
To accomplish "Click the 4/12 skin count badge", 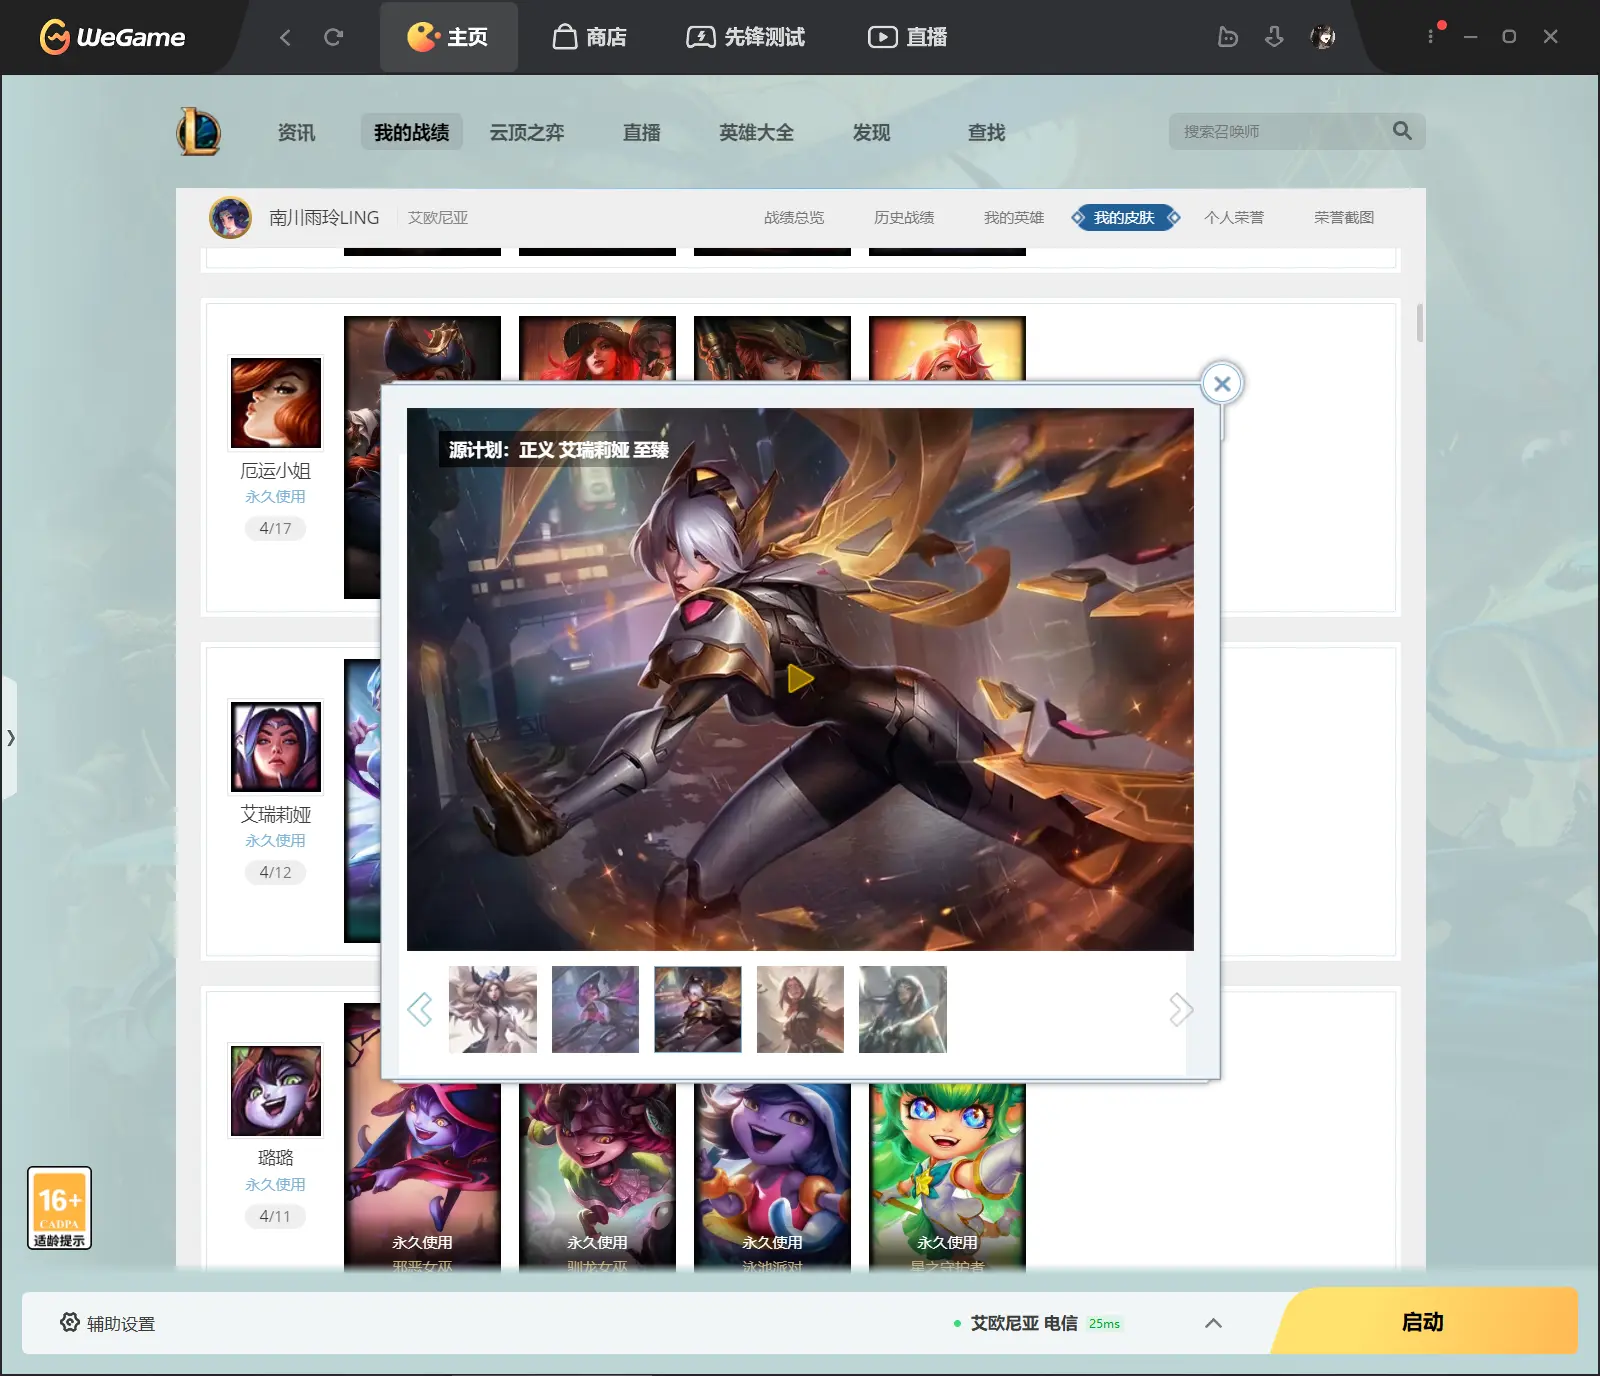I will pyautogui.click(x=276, y=872).
